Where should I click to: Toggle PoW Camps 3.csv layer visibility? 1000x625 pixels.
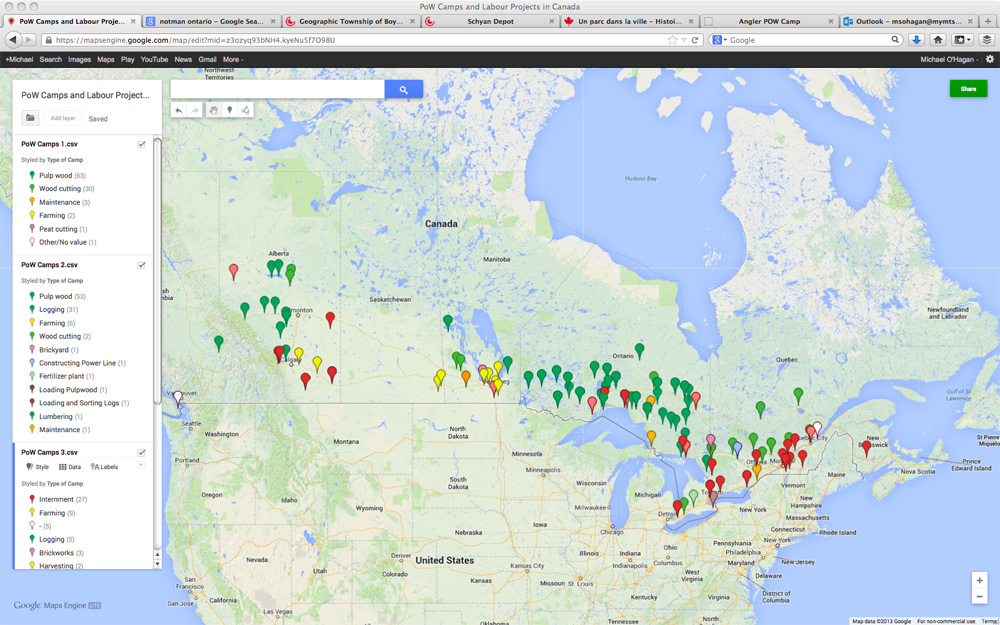click(142, 452)
